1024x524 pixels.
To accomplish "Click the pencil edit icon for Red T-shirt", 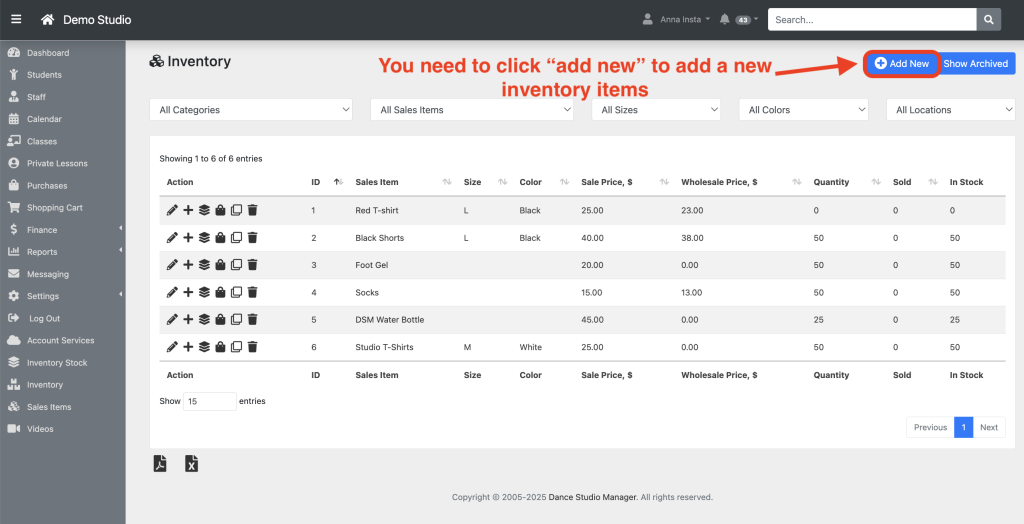I will coord(172,210).
